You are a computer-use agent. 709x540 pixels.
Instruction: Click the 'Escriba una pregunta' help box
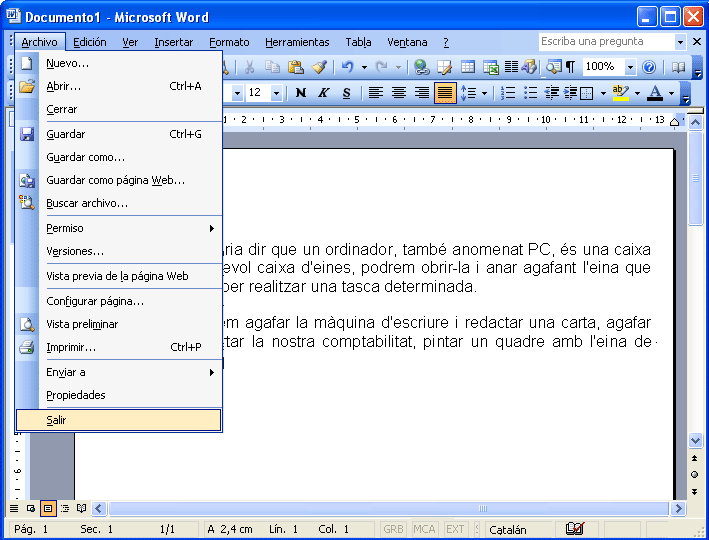tap(606, 42)
